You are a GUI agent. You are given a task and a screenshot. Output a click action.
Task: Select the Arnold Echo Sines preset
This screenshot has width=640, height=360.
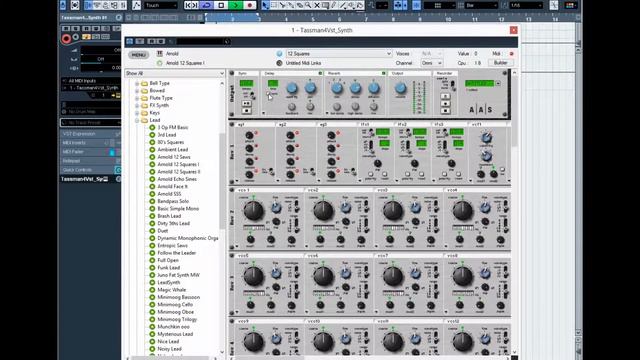(177, 179)
